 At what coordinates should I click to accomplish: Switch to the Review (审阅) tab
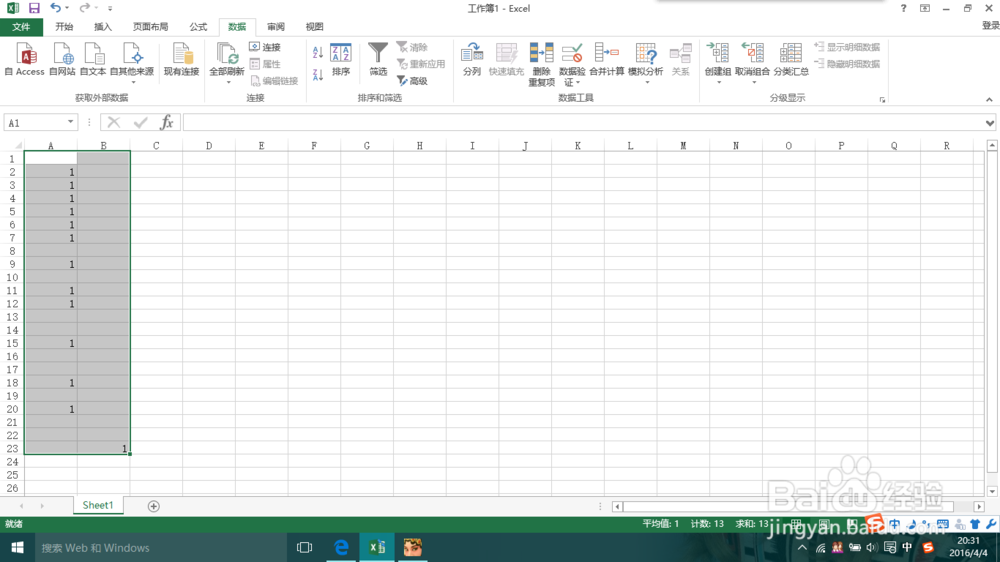tap(276, 27)
